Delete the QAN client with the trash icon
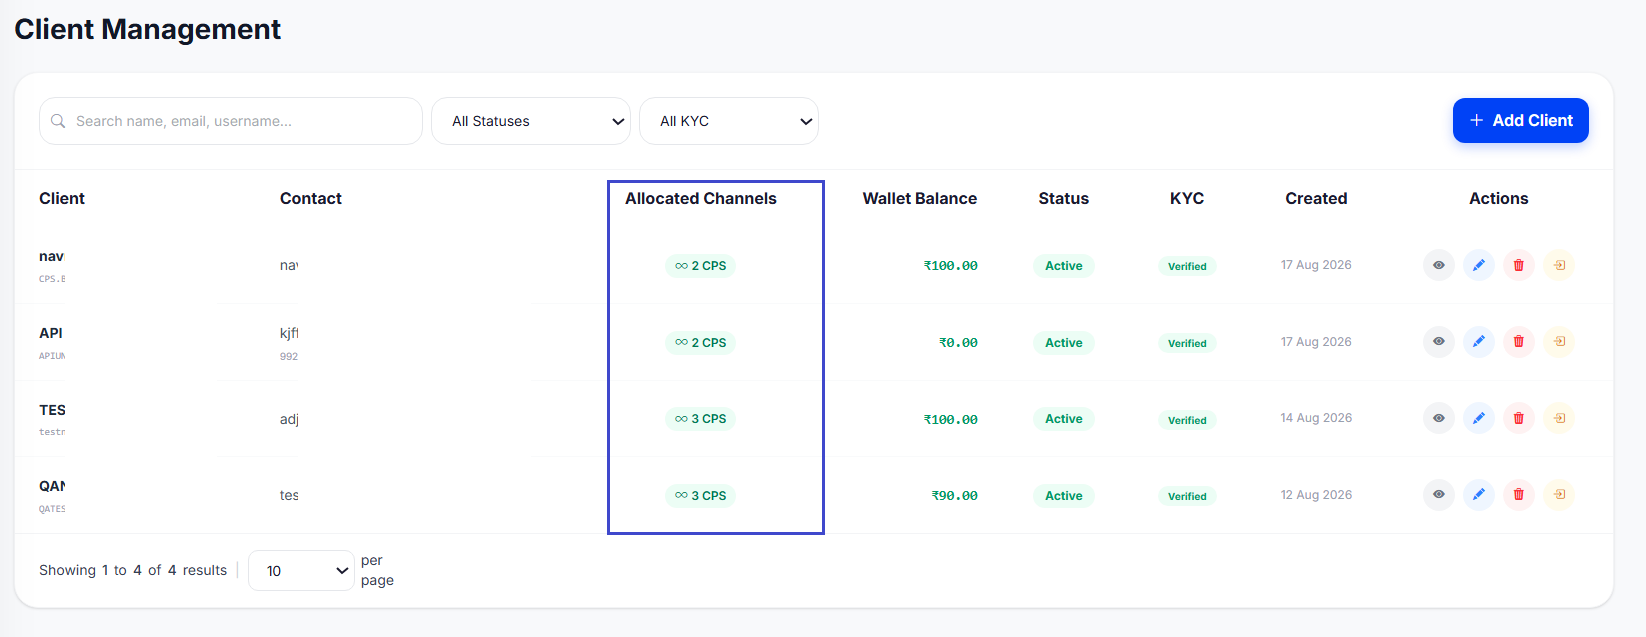Screen dimensions: 1646x637 point(1519,494)
